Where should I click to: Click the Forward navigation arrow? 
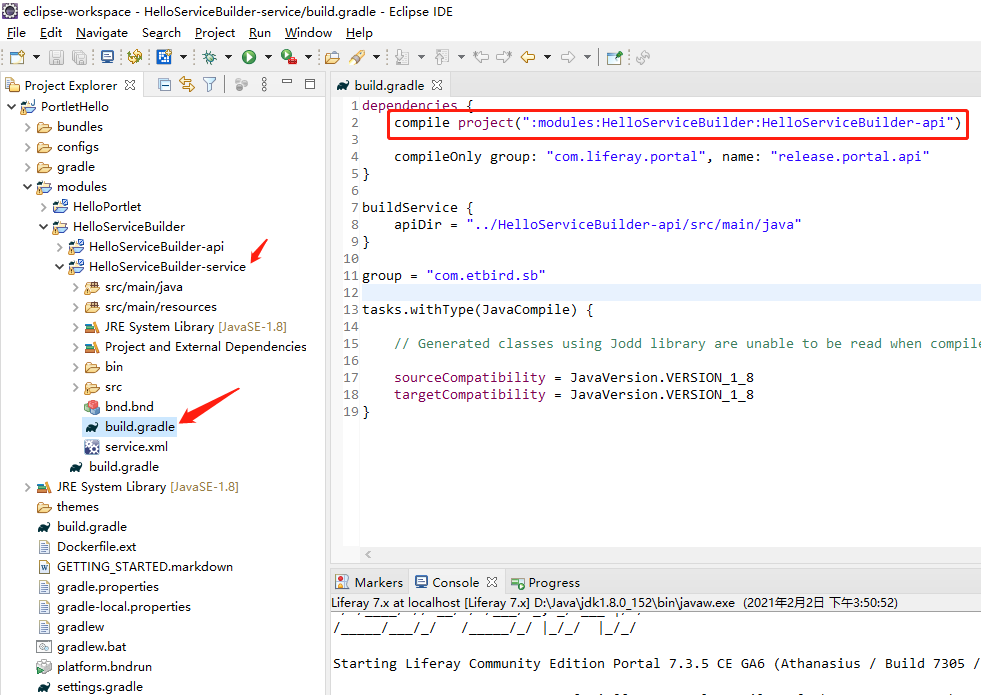[x=567, y=57]
